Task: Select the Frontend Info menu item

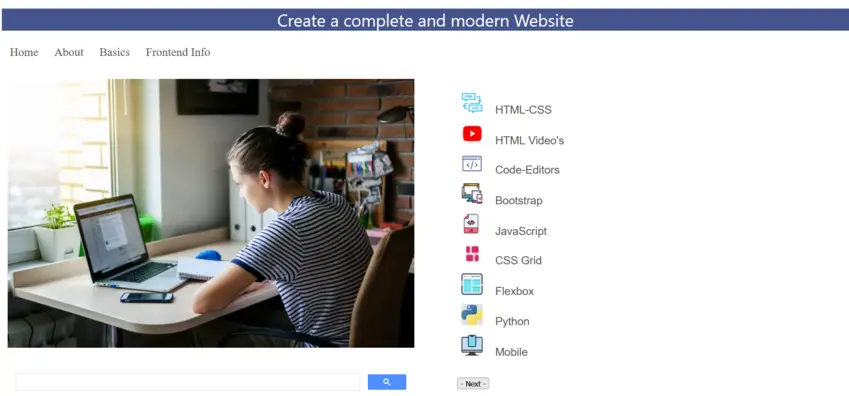Action: click(178, 53)
